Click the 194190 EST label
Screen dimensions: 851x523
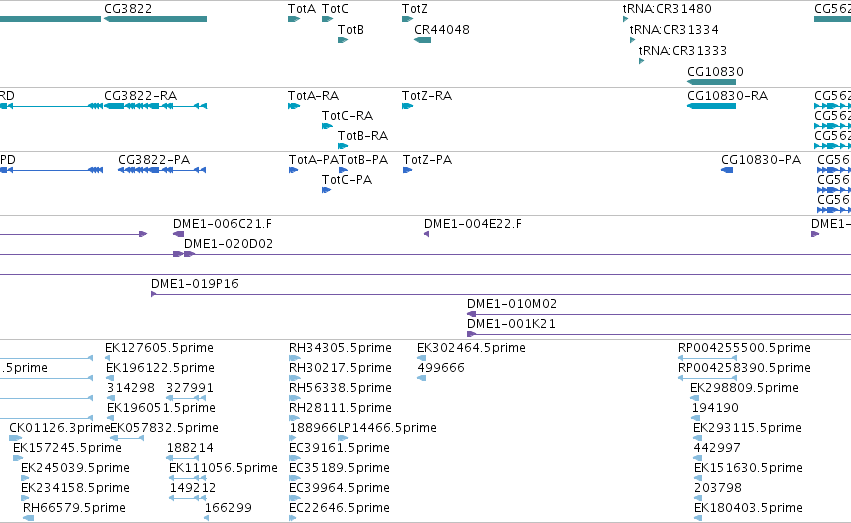[715, 408]
